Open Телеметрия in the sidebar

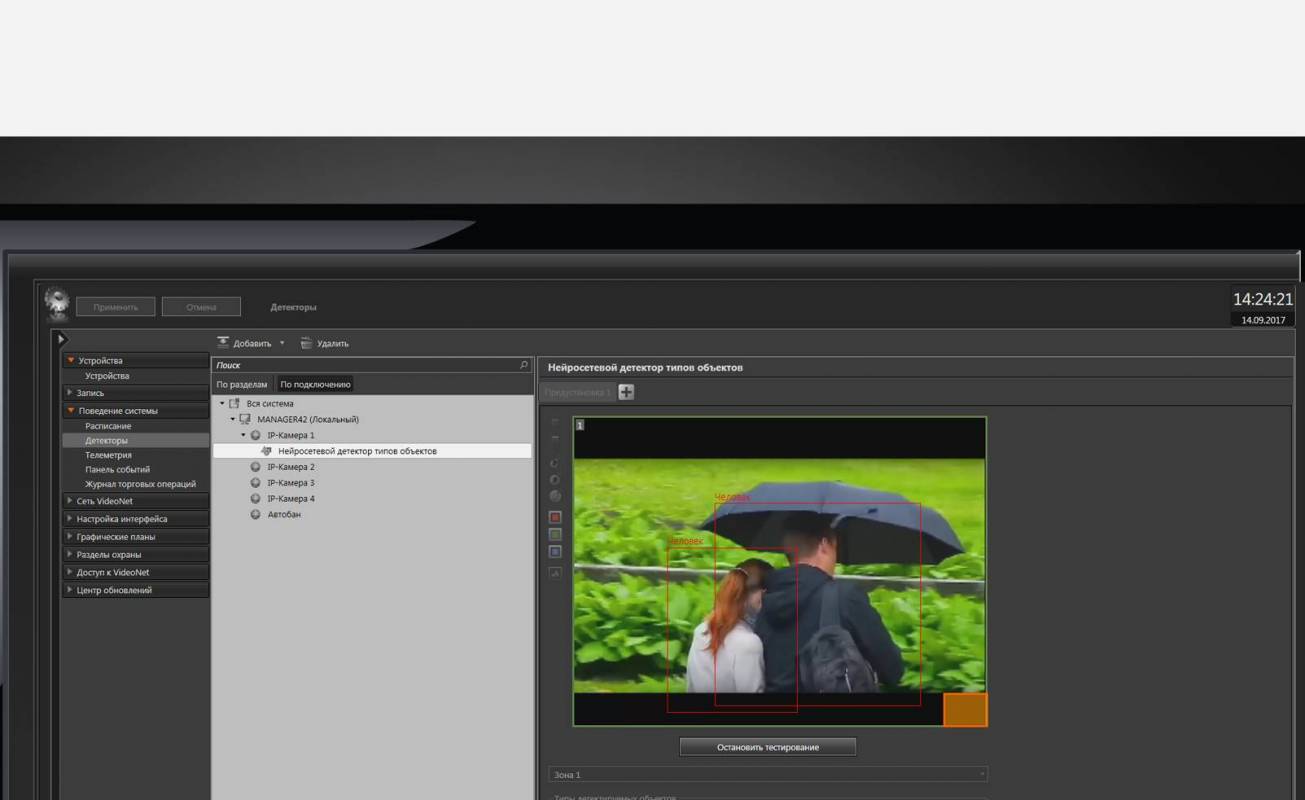[x=108, y=455]
